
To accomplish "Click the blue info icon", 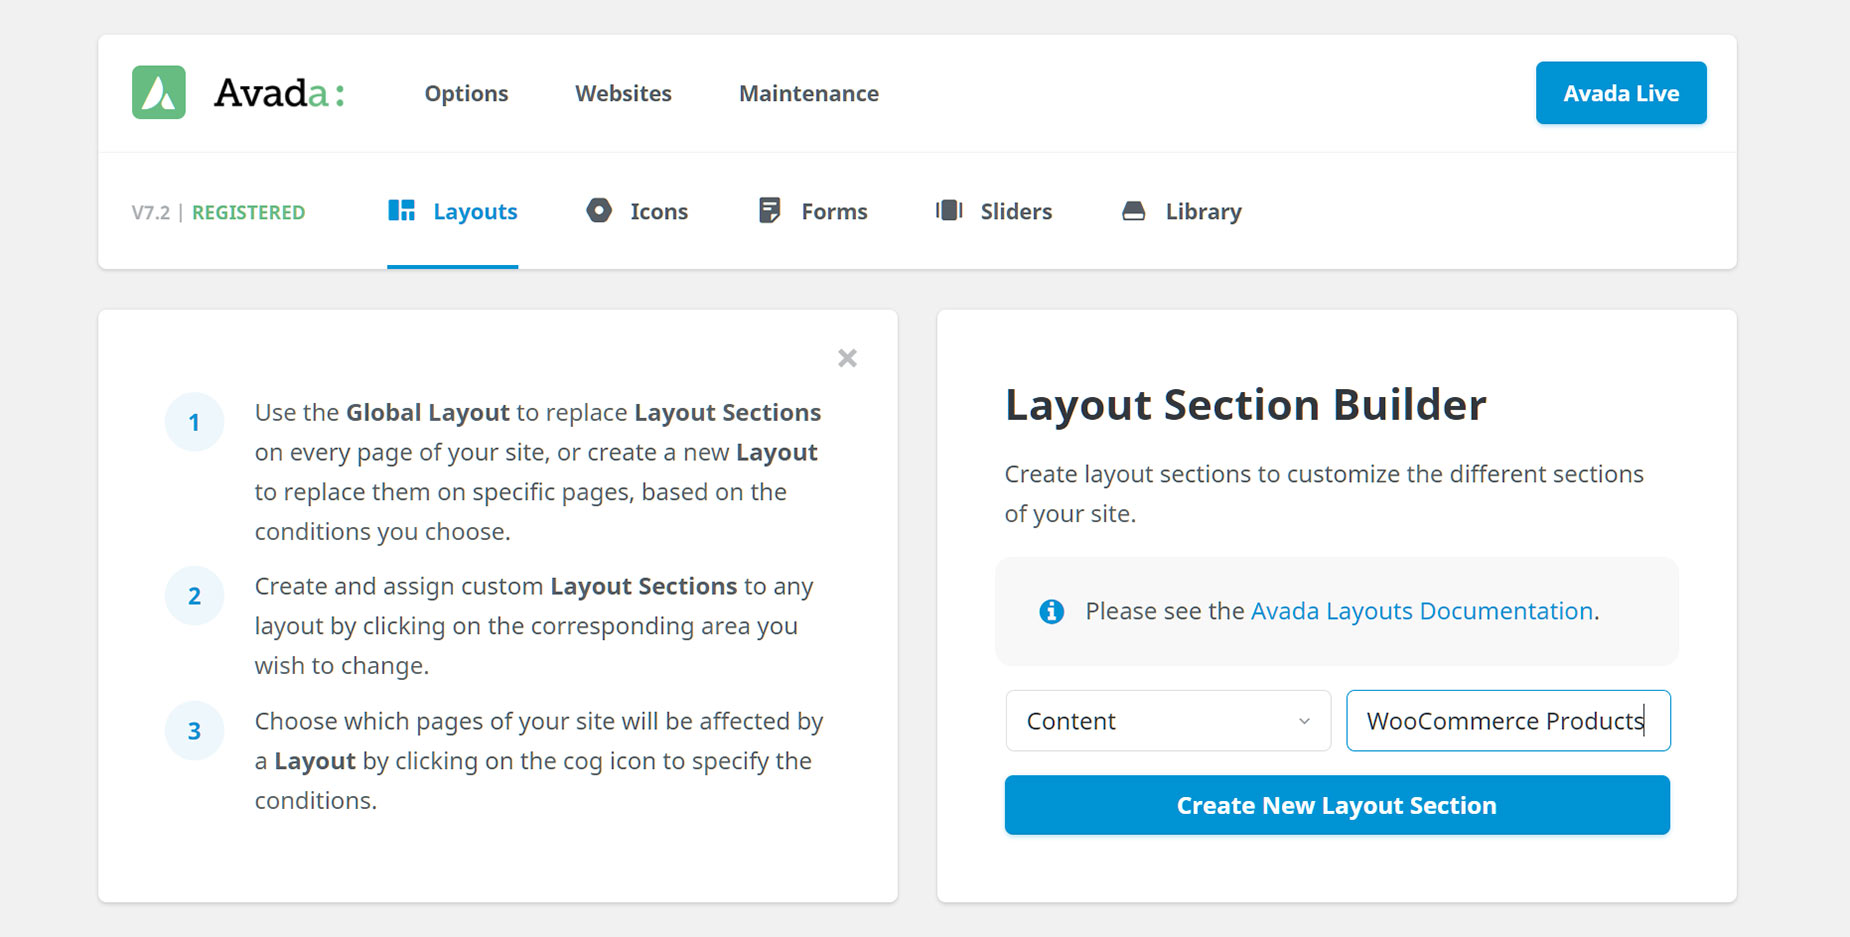I will coord(1051,611).
